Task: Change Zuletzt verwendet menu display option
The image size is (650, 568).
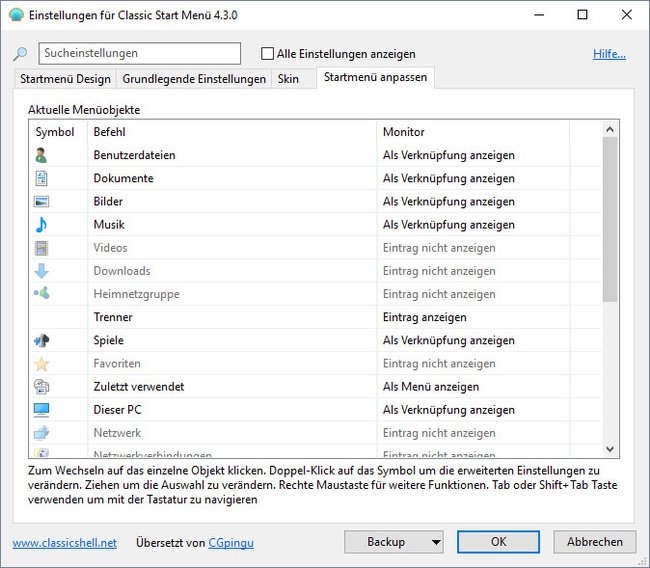Action: coord(431,387)
